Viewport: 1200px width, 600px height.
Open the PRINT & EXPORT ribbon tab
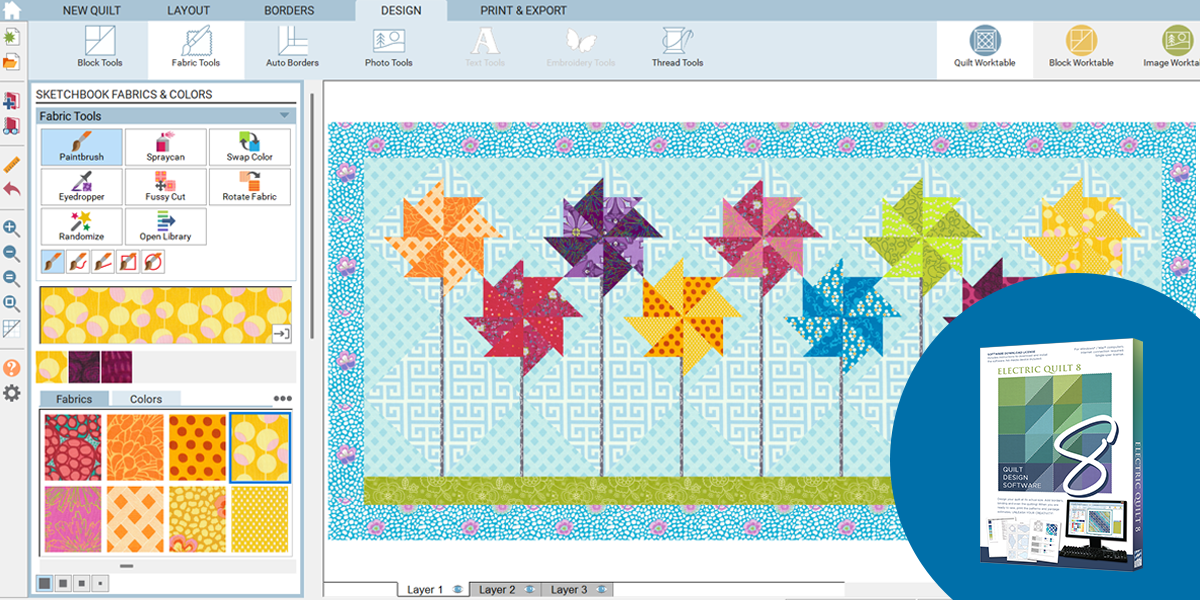point(521,10)
